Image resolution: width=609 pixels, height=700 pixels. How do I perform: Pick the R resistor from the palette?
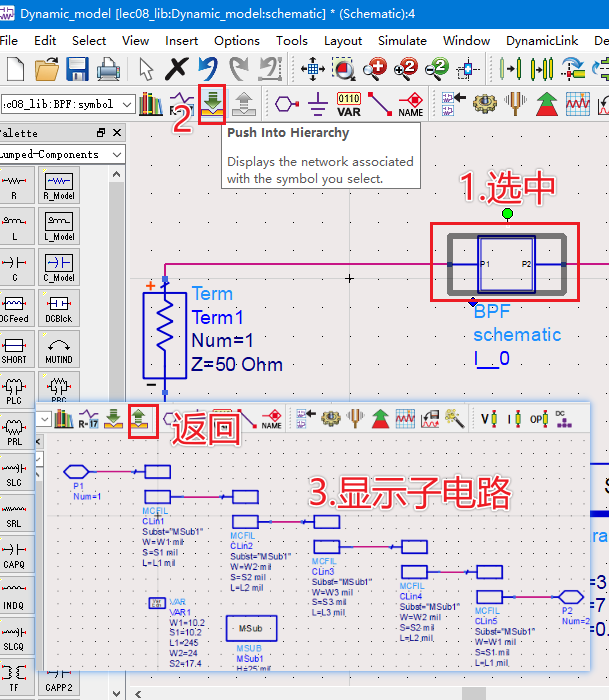point(15,187)
